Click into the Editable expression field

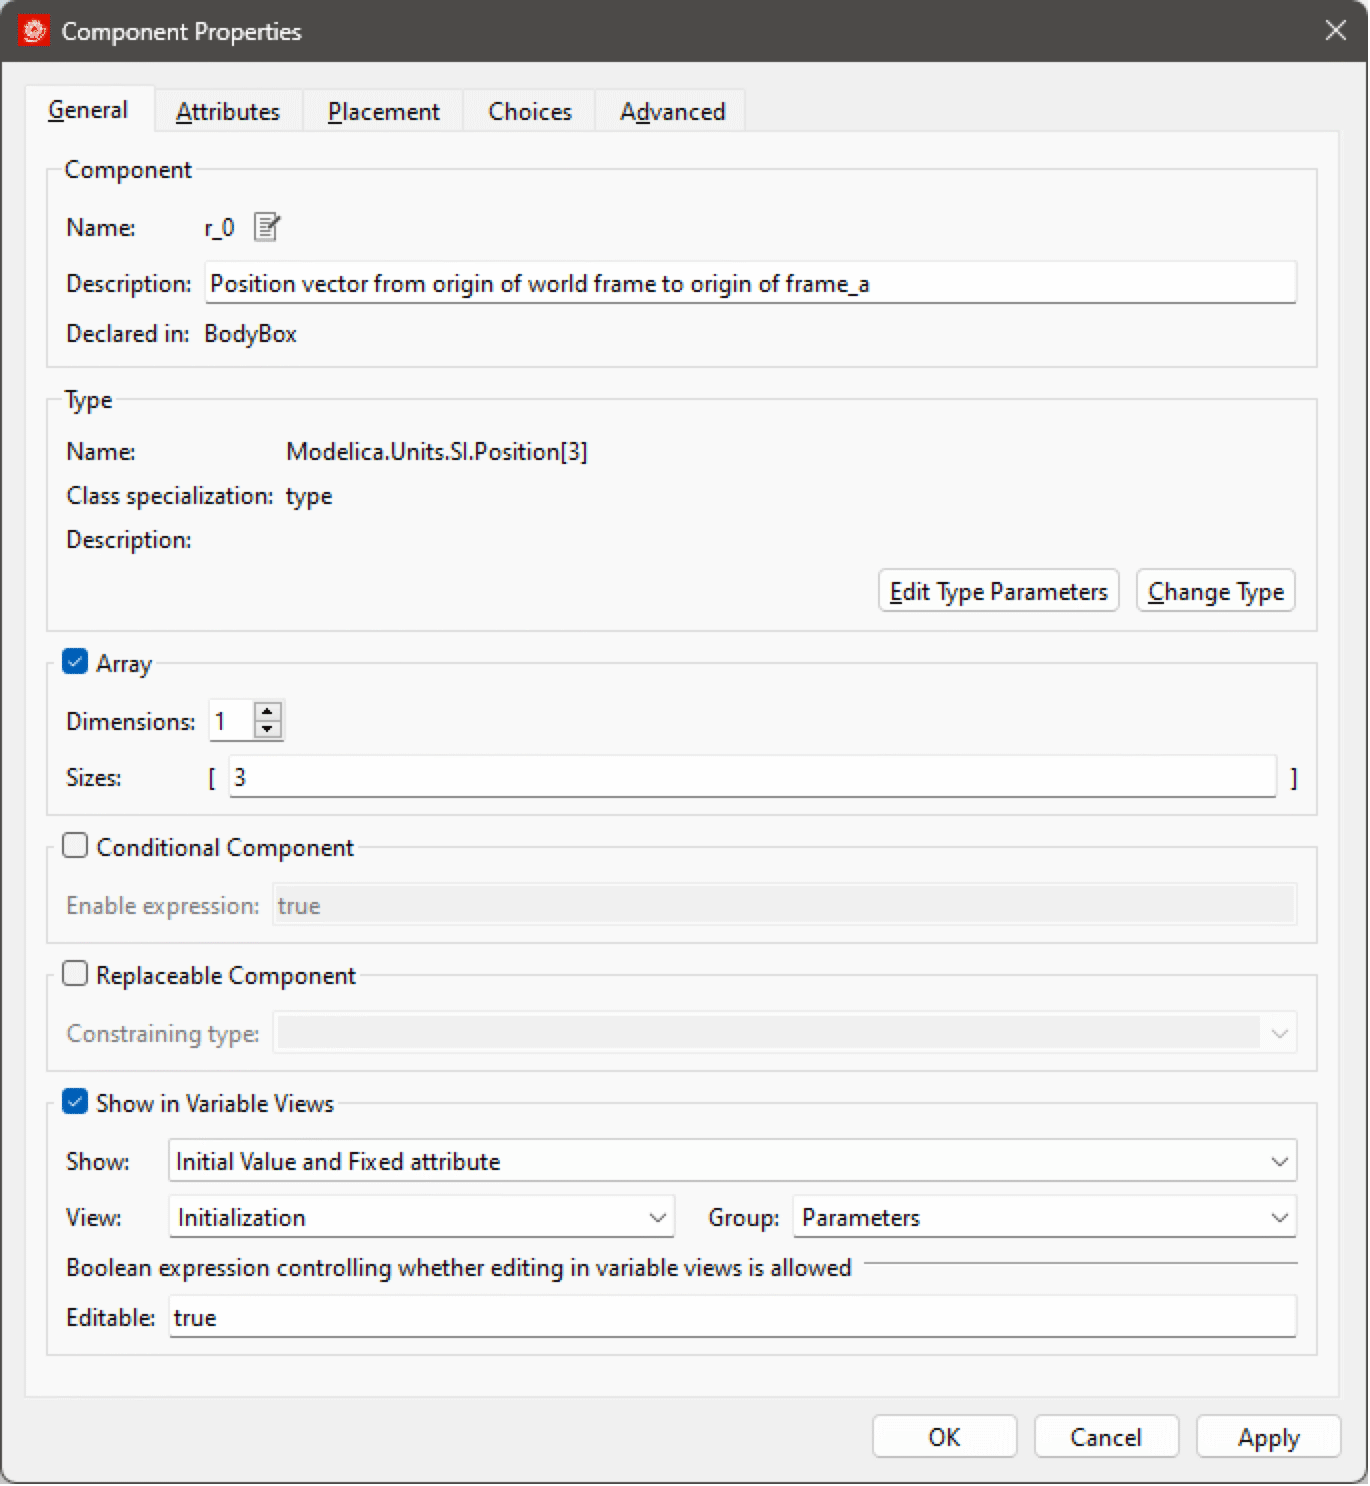(x=733, y=1317)
